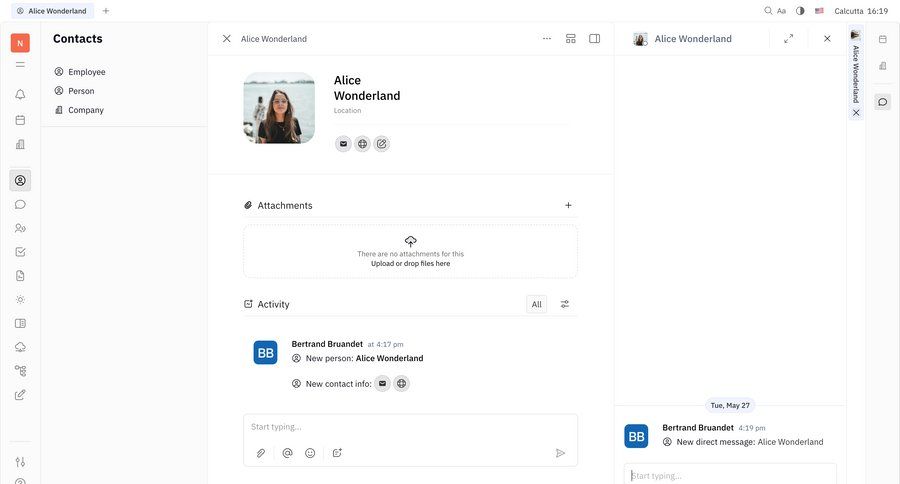Open the calendar icon in left sidebar

coord(20,120)
